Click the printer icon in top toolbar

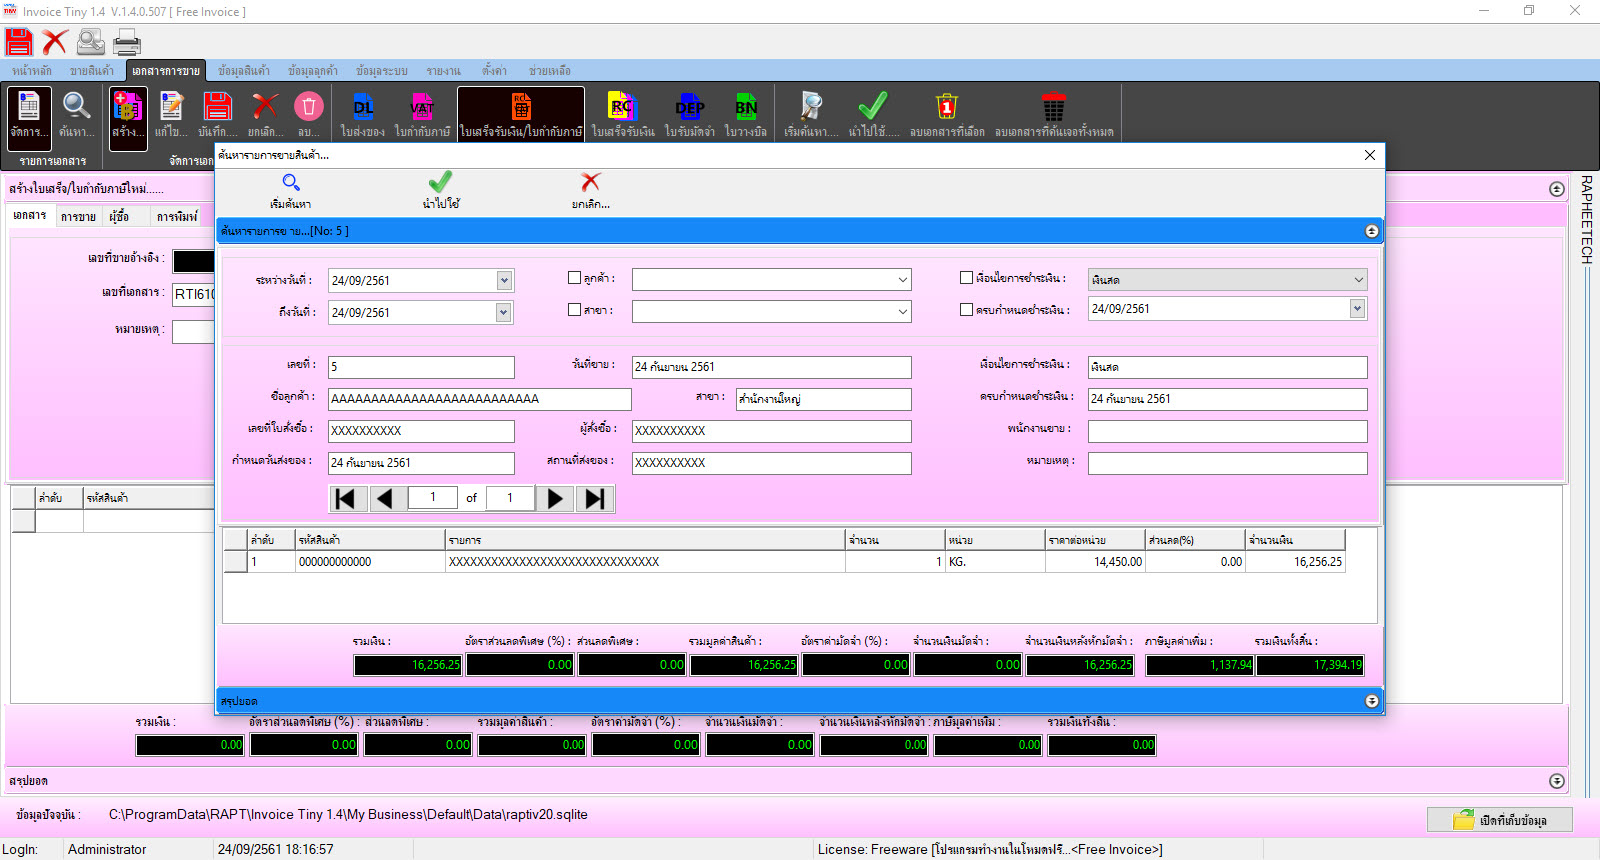[127, 42]
